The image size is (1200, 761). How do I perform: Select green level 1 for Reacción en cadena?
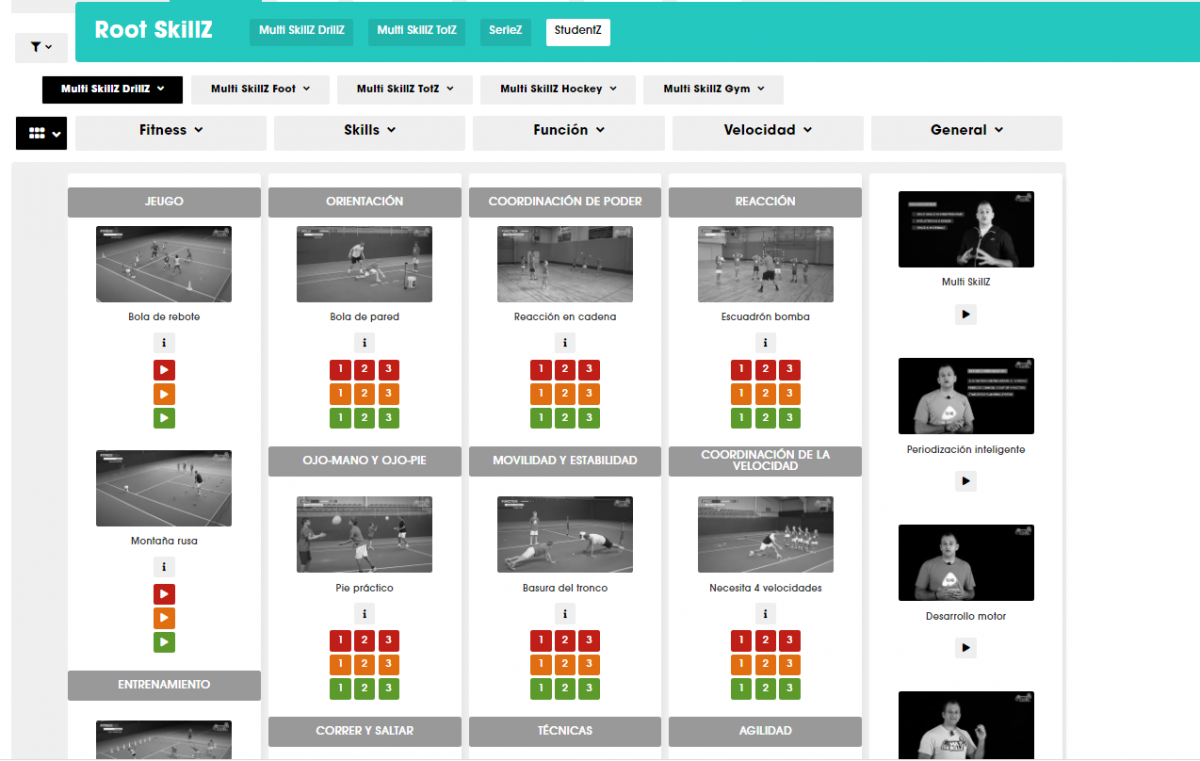[541, 418]
